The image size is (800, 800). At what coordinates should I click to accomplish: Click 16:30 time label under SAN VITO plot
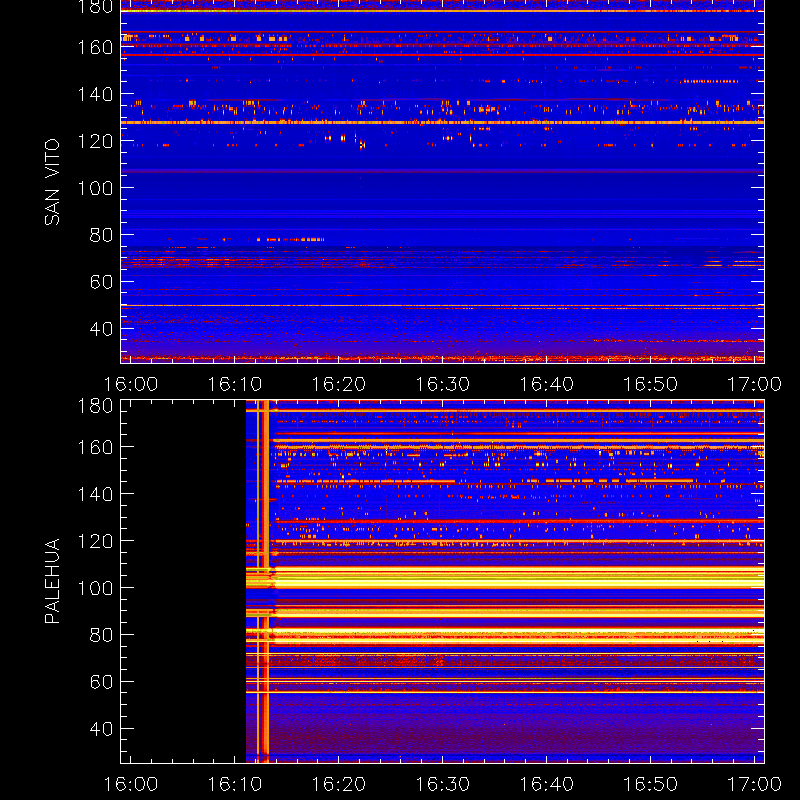tap(442, 384)
